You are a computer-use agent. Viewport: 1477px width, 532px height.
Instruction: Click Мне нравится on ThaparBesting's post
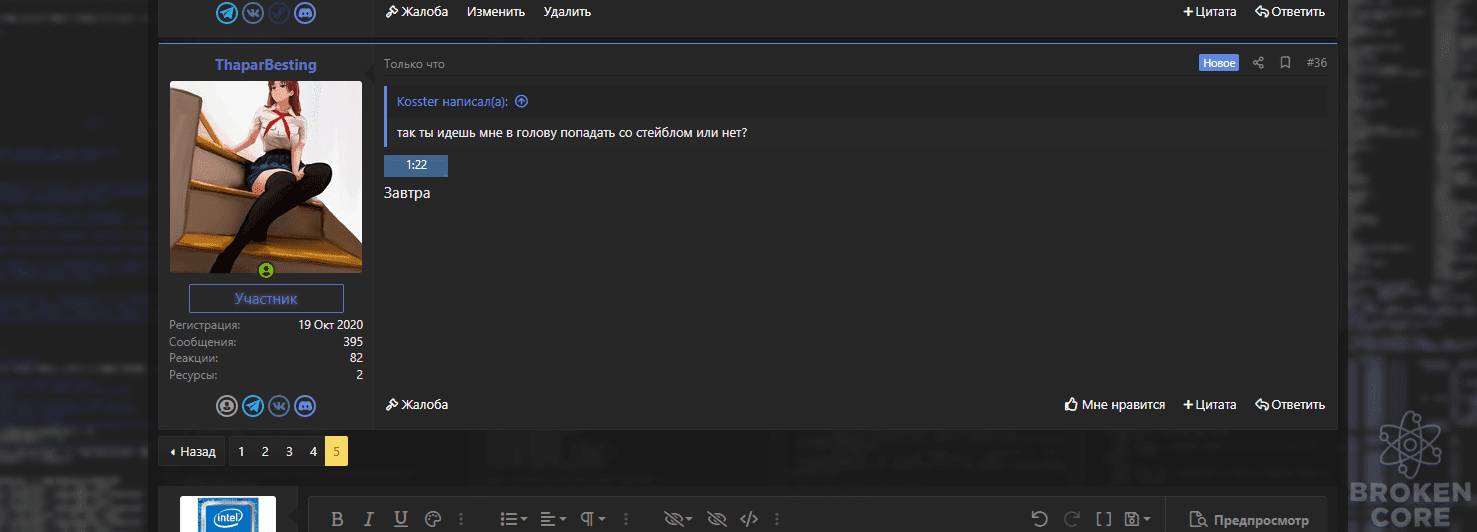pyautogui.click(x=1115, y=405)
